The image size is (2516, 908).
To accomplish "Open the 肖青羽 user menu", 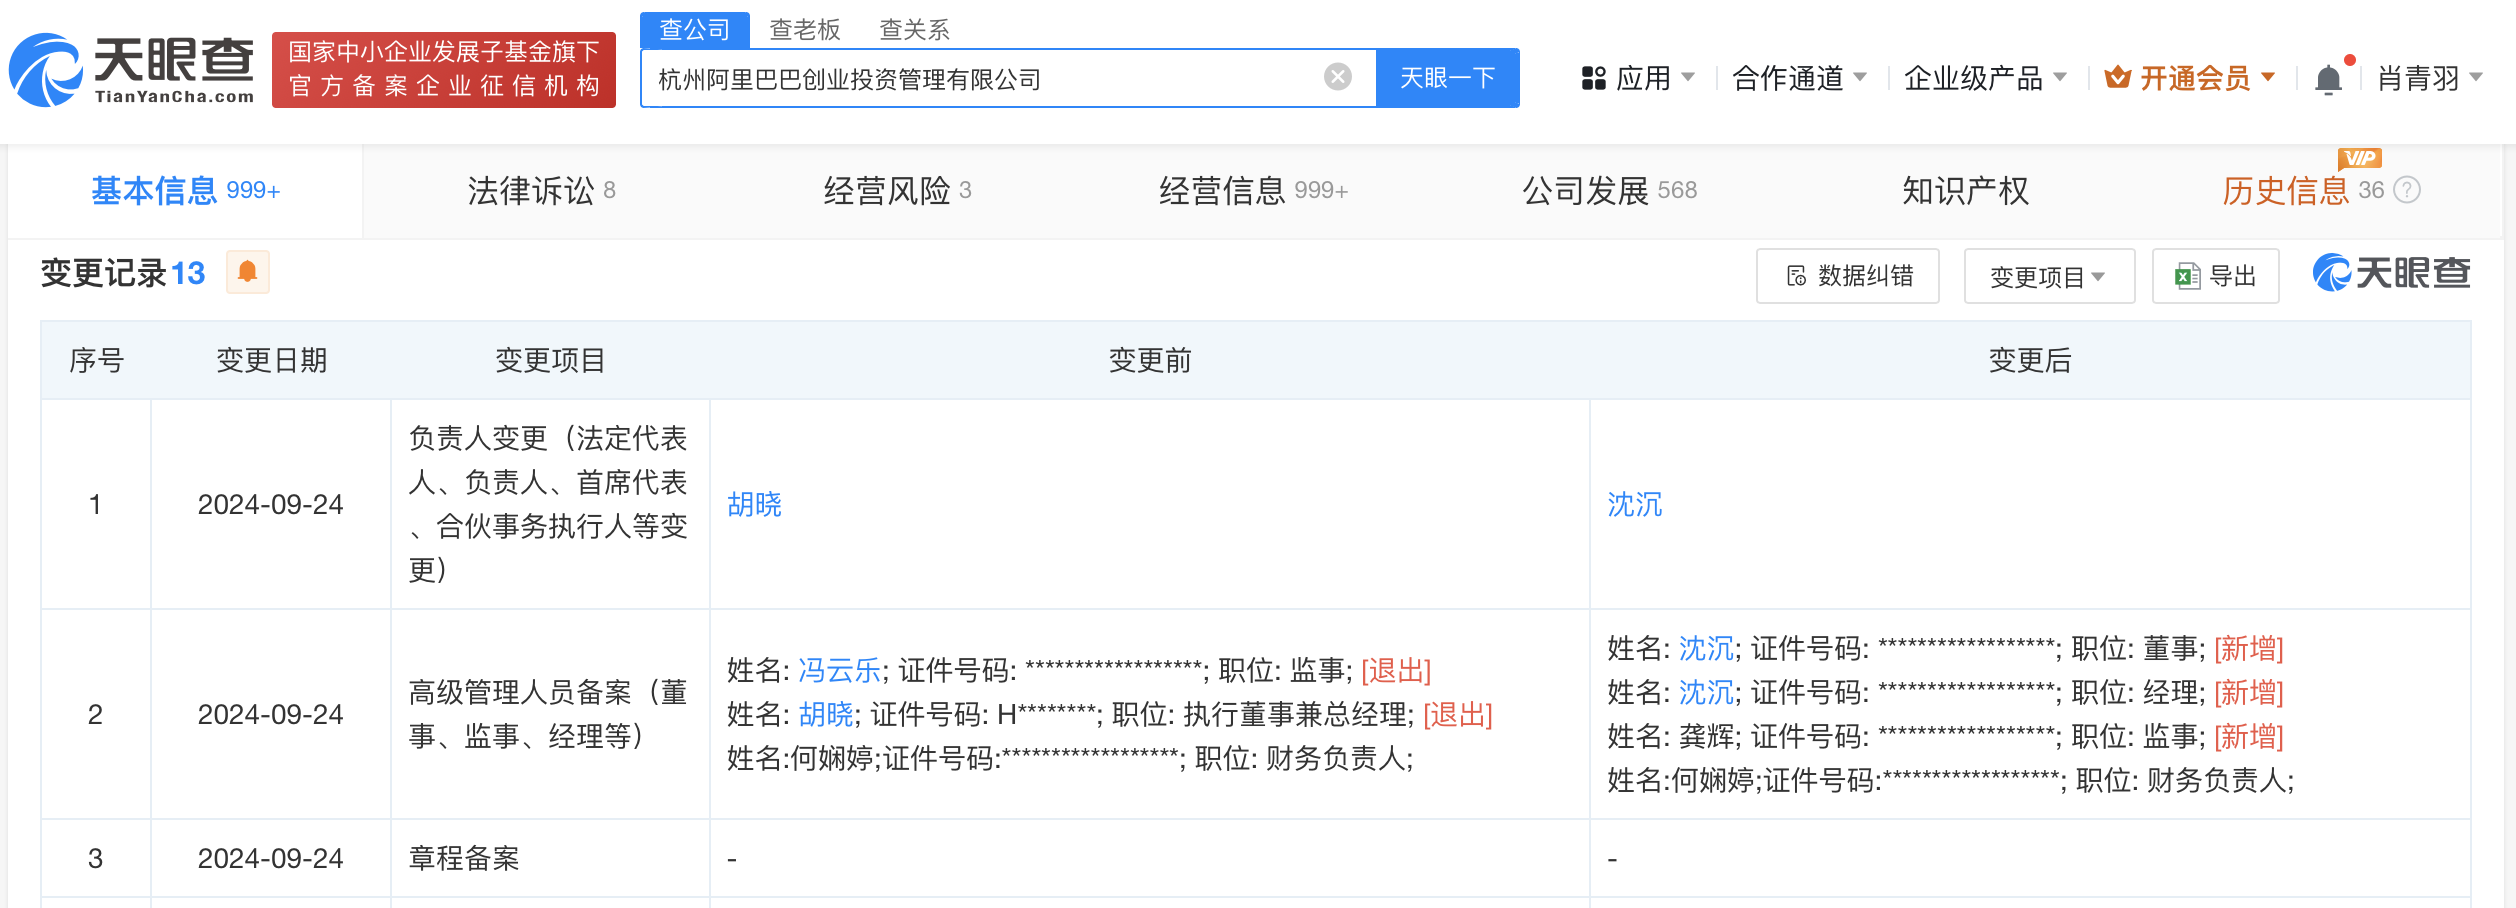I will tap(2430, 77).
